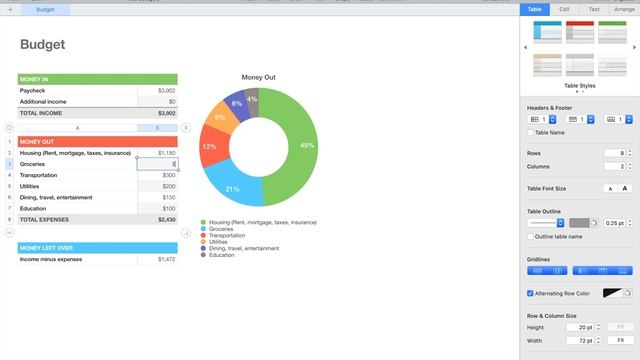Uncheck Alternating Row Color checkbox

pyautogui.click(x=530, y=293)
